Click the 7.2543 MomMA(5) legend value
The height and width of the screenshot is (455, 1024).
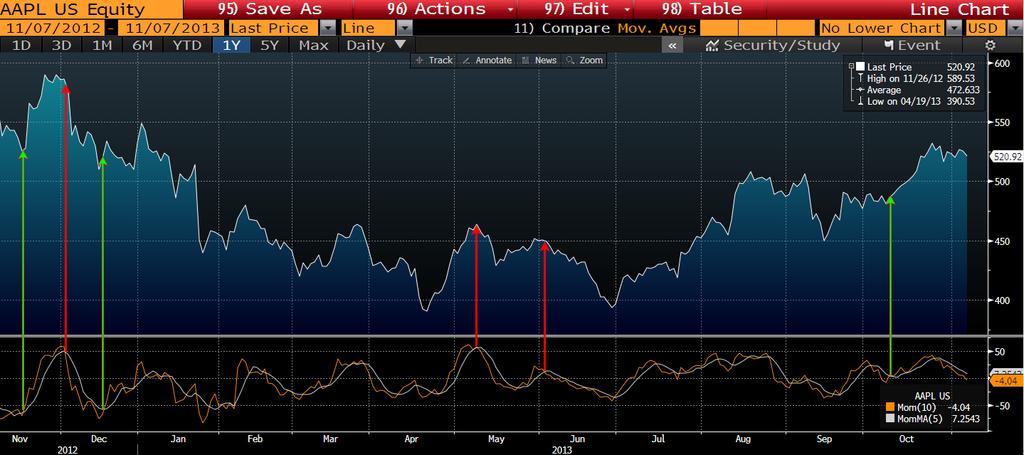coord(964,418)
